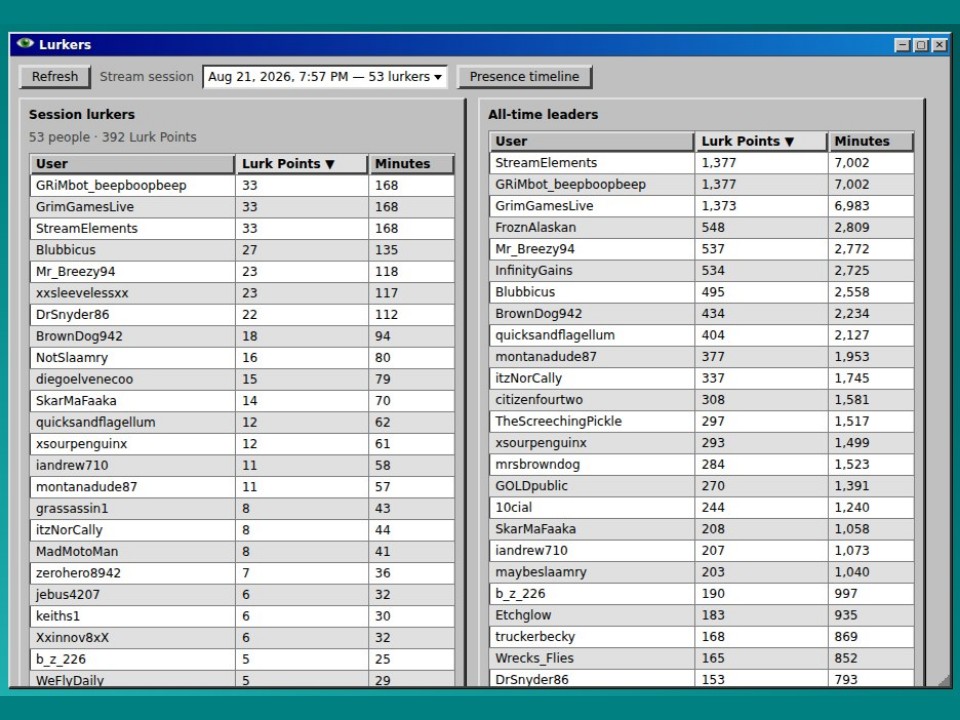Select quicksandflagellum in session lurkers
The width and height of the screenshot is (960, 720).
(242, 422)
